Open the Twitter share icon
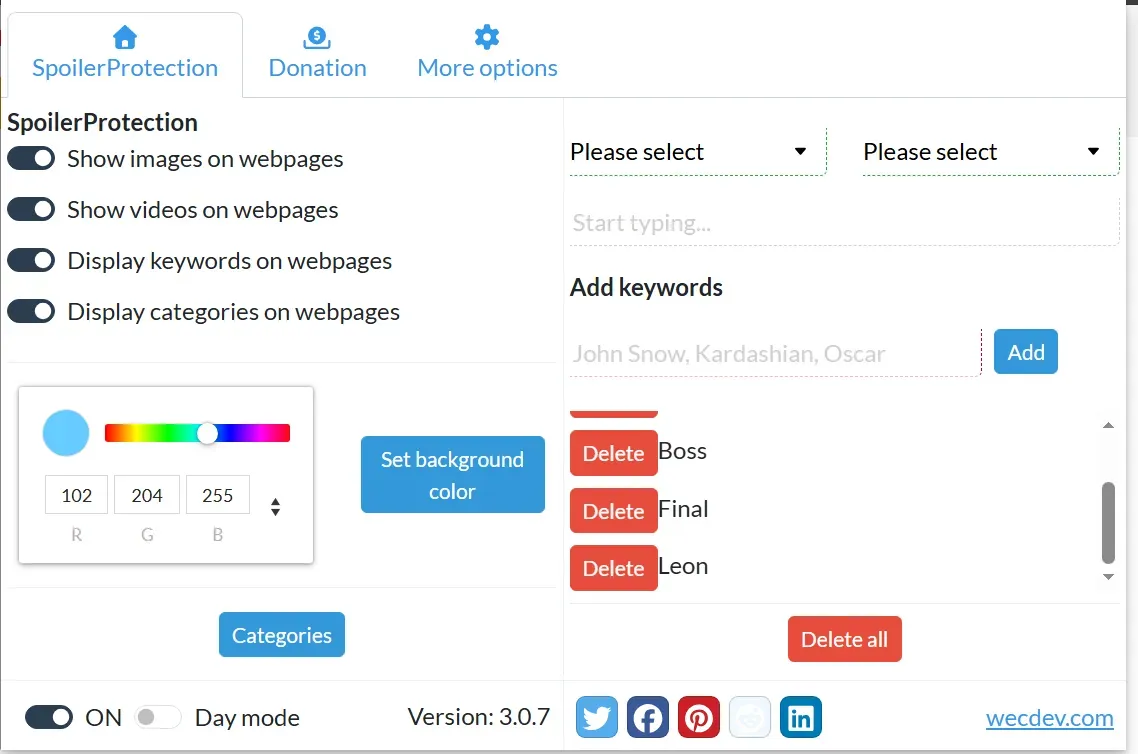 (x=597, y=717)
